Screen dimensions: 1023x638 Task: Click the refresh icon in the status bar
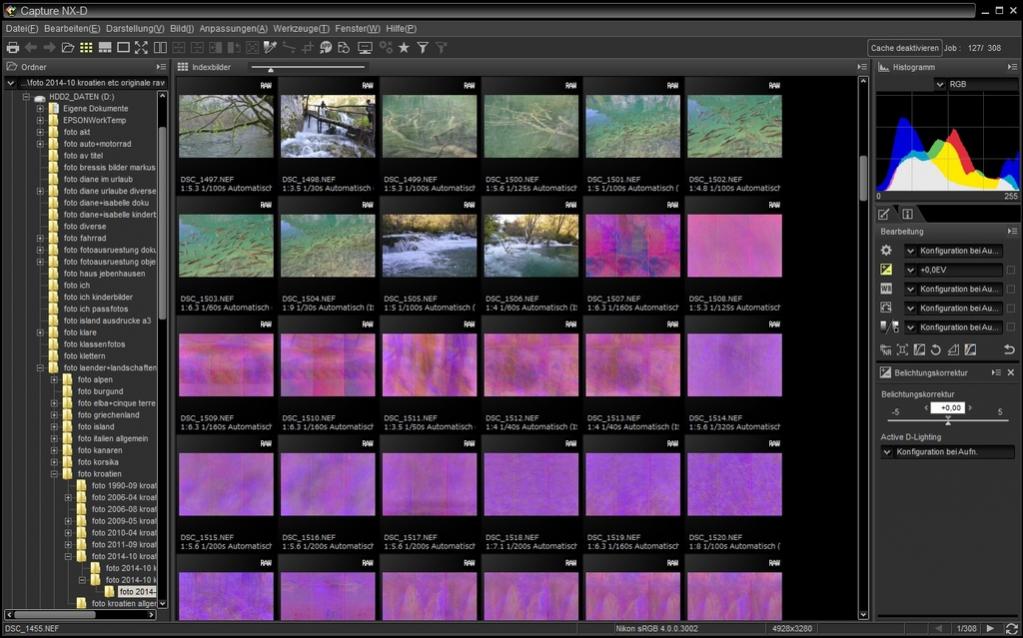tap(1011, 629)
